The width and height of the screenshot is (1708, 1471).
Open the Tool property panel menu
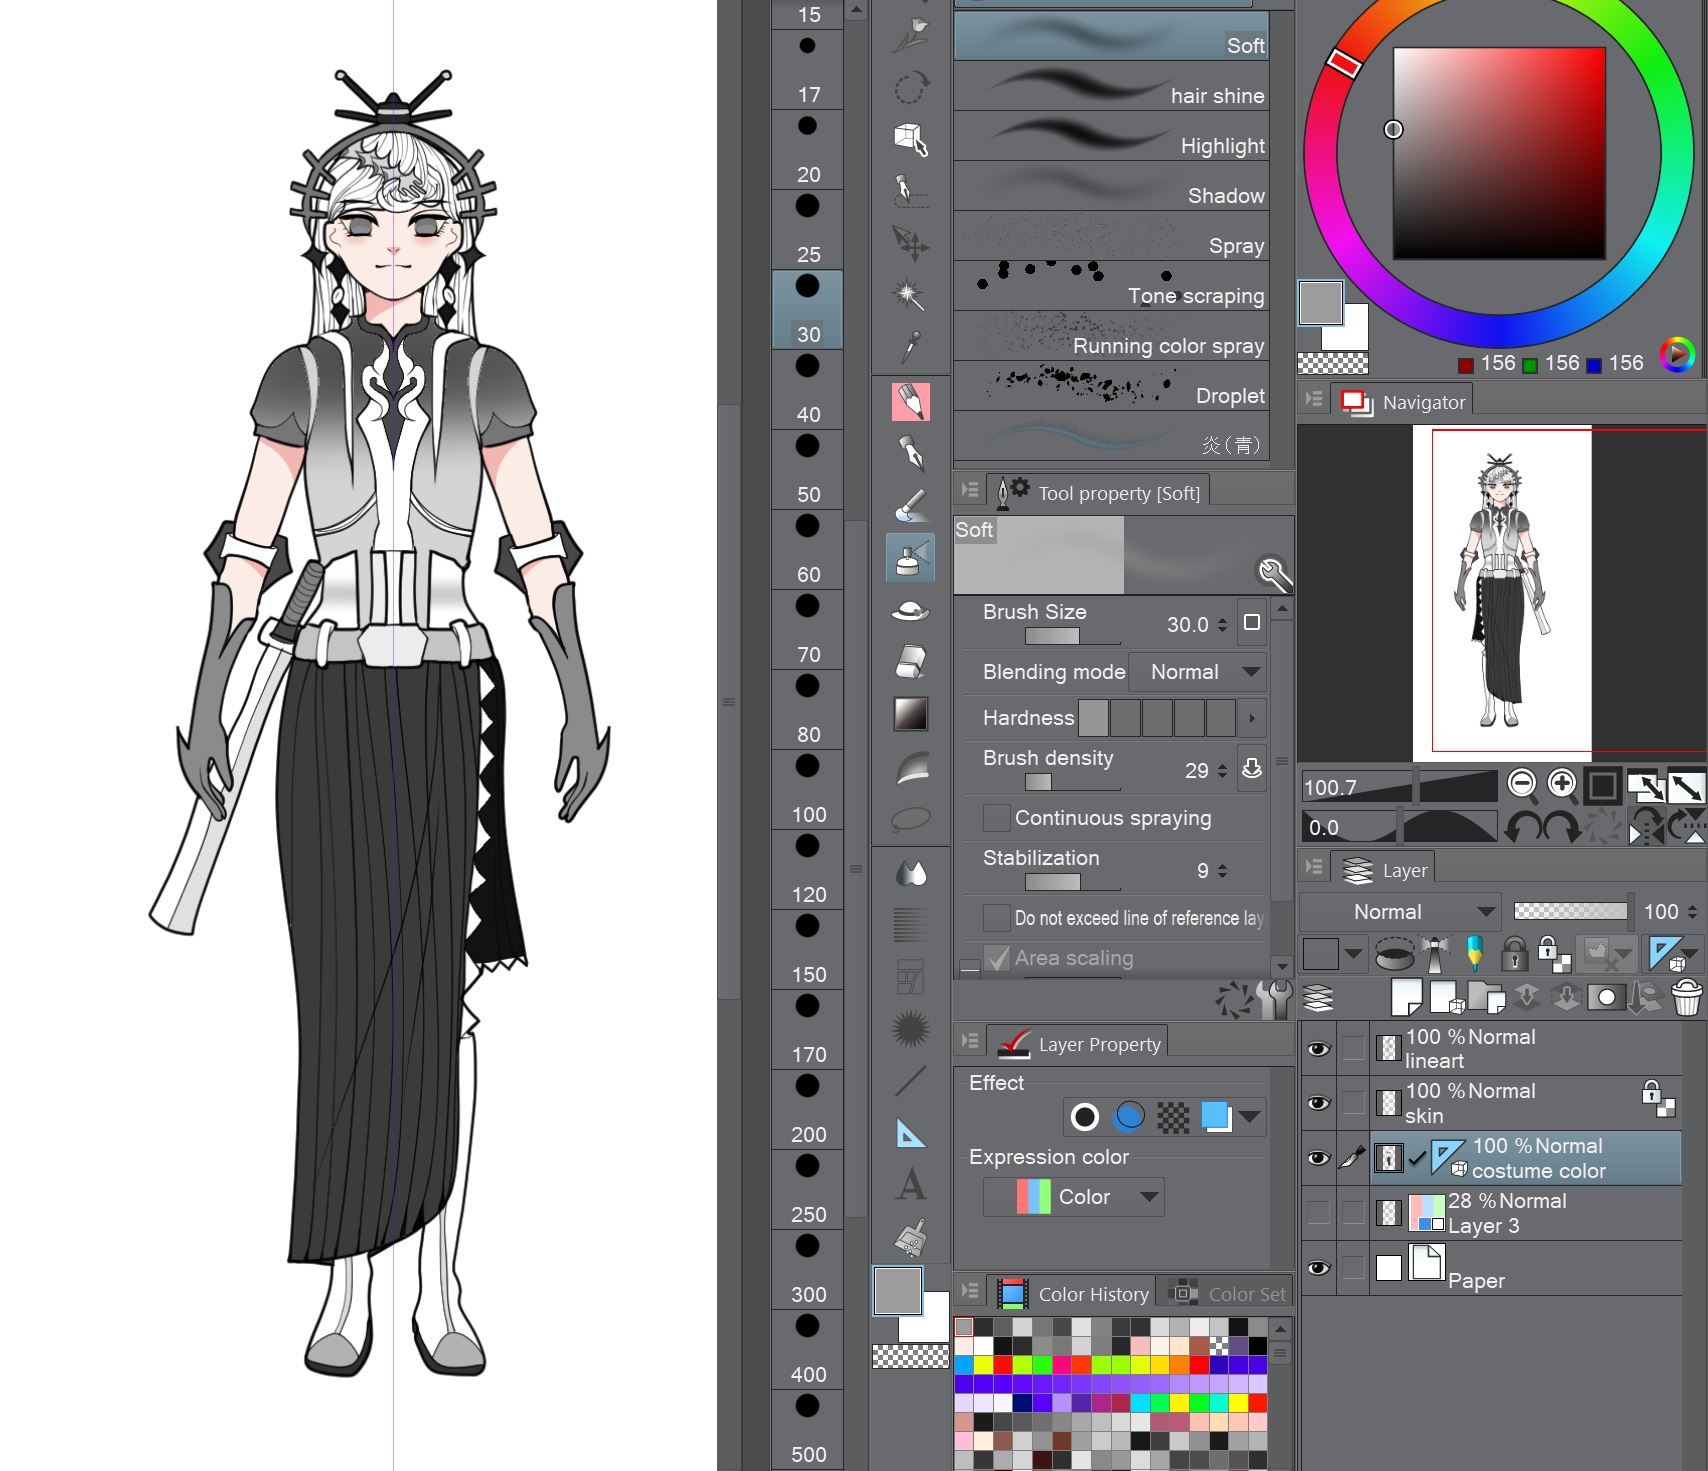point(969,490)
